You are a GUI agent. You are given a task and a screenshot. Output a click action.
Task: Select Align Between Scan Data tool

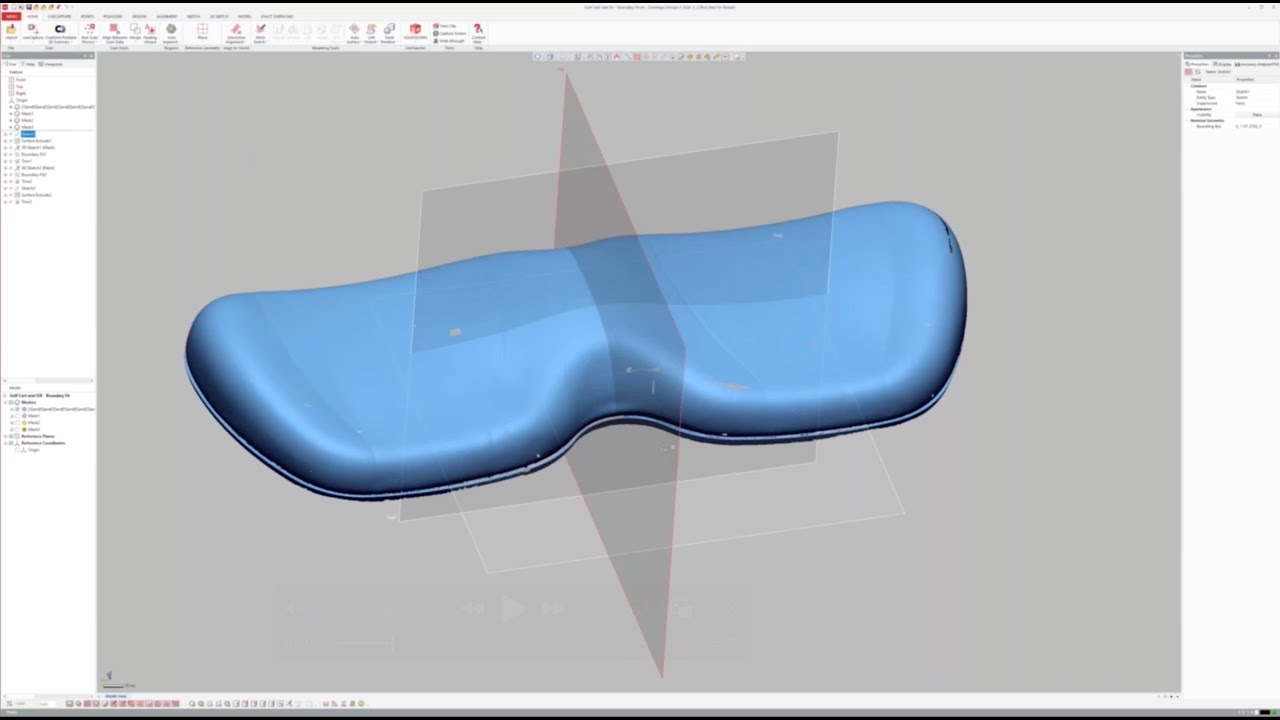[114, 33]
